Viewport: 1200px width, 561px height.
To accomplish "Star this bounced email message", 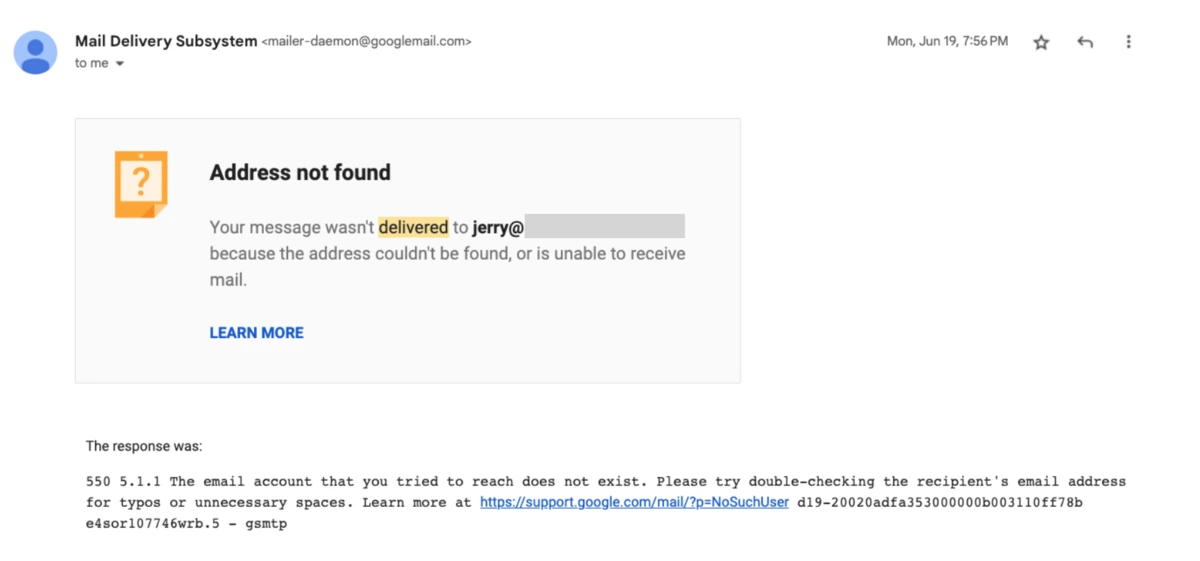I will click(x=1041, y=42).
